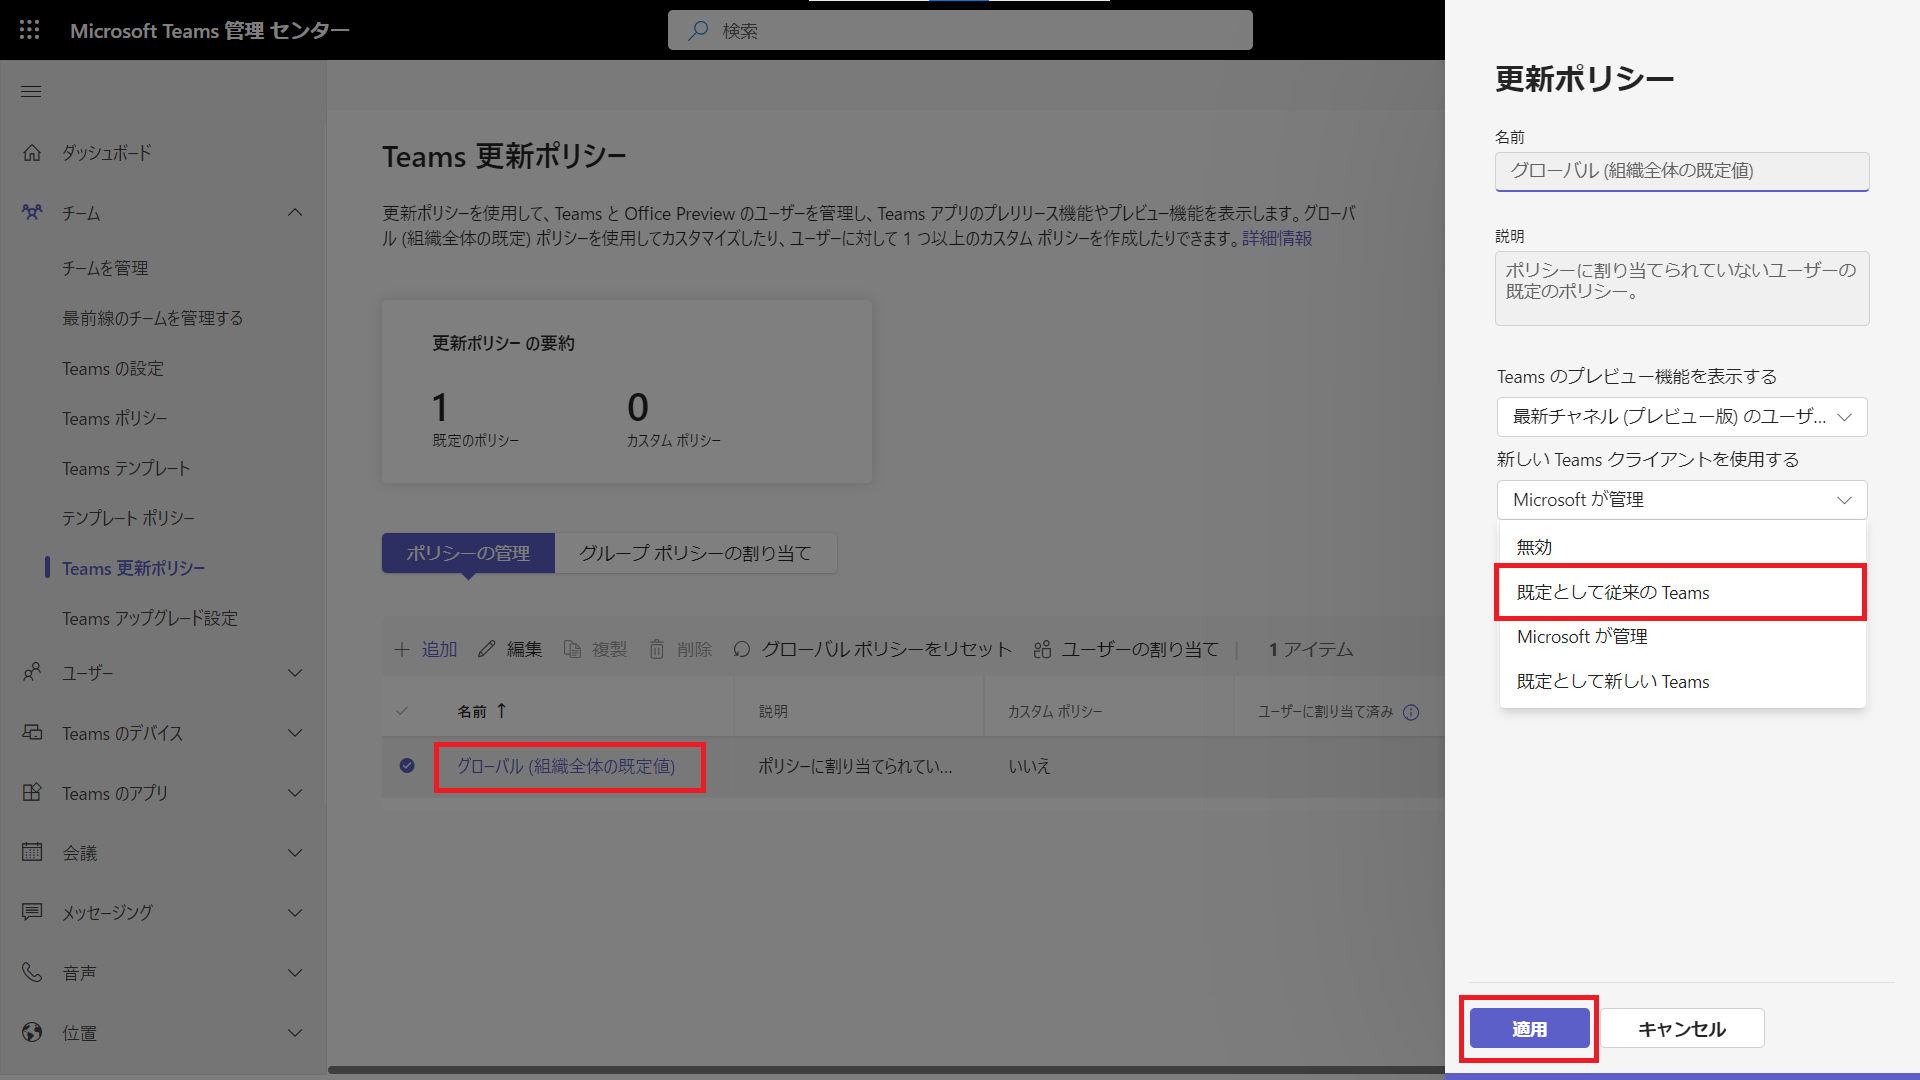Click the ポリシーに割り当てられてい... description cell
Viewport: 1920px width, 1080px height.
(855, 767)
